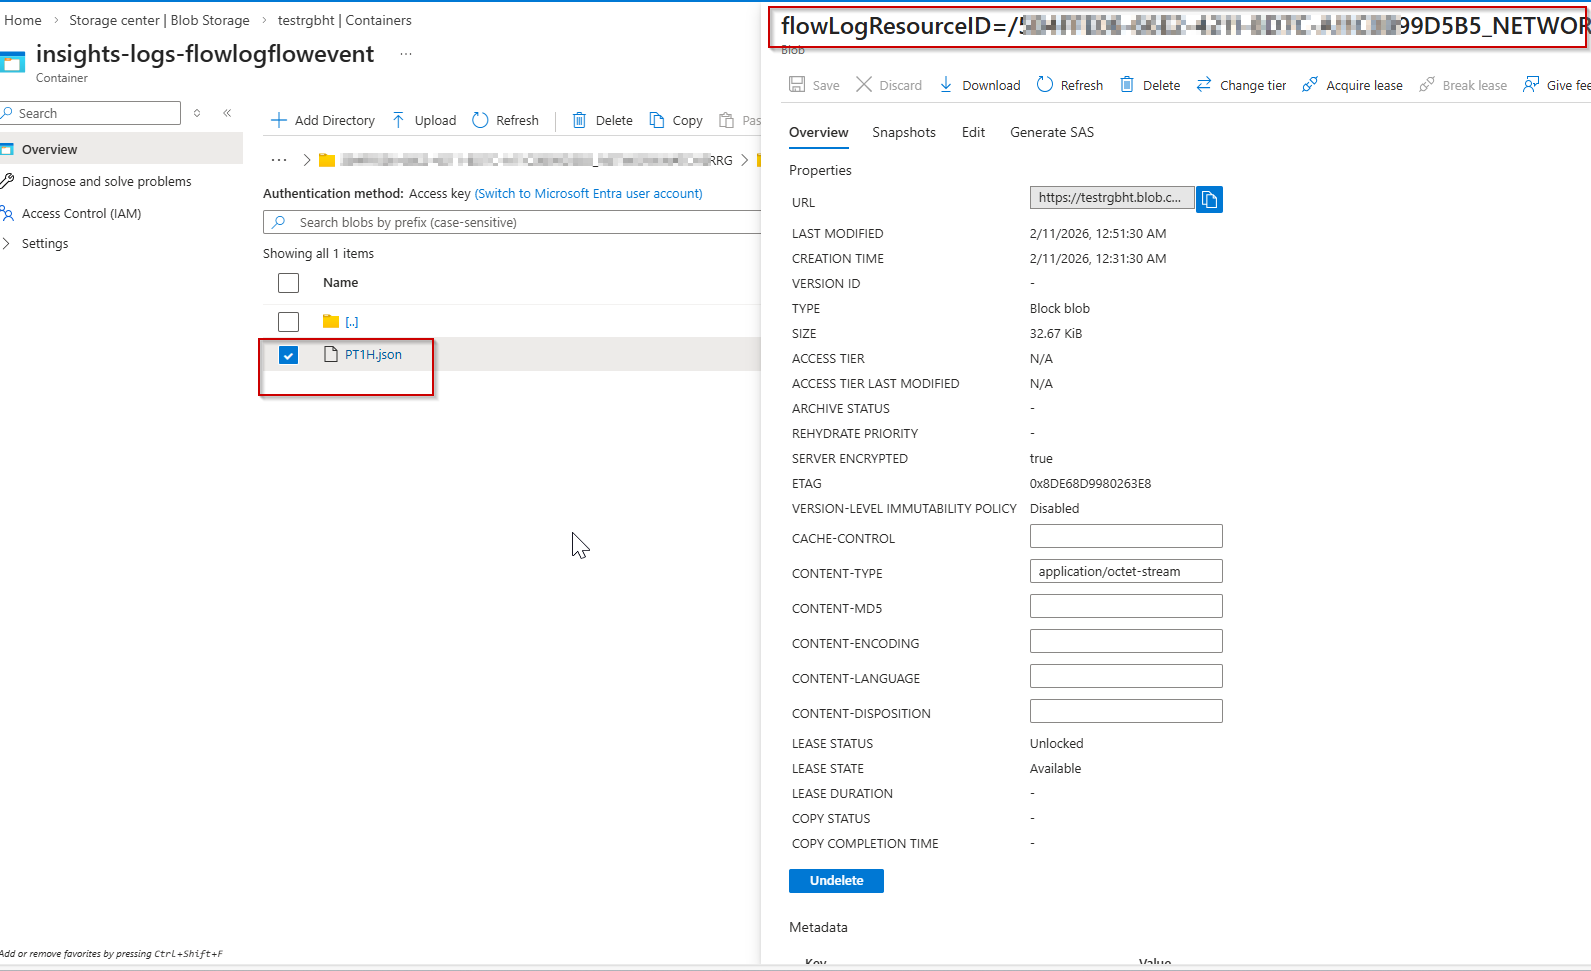The image size is (1591, 971).
Task: Click the Upload arrow icon
Action: point(399,120)
